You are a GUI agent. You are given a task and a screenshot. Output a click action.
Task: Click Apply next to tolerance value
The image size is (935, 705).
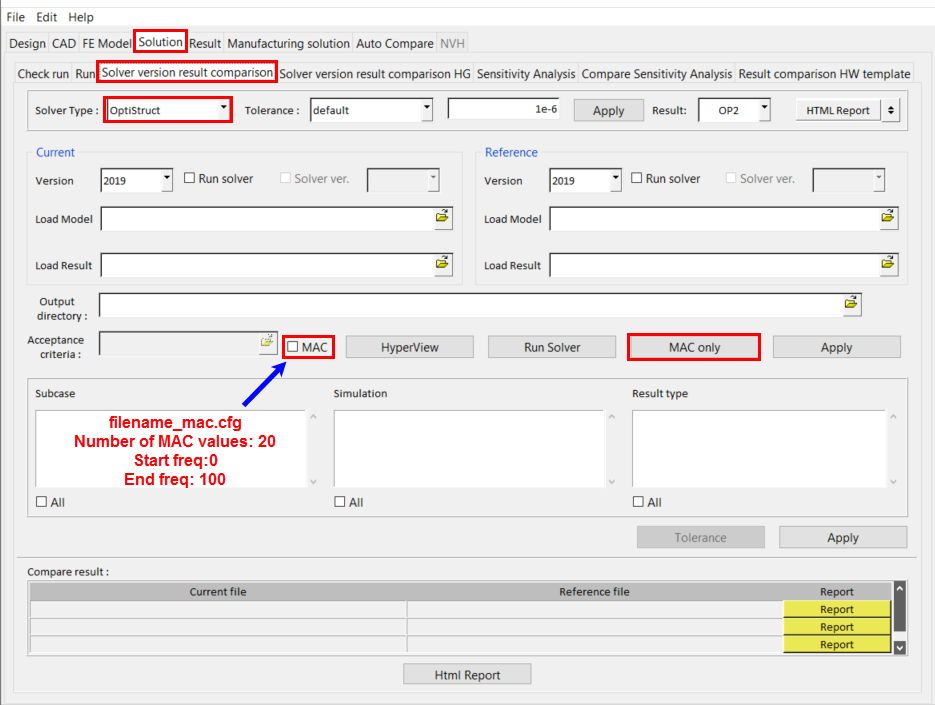[608, 110]
